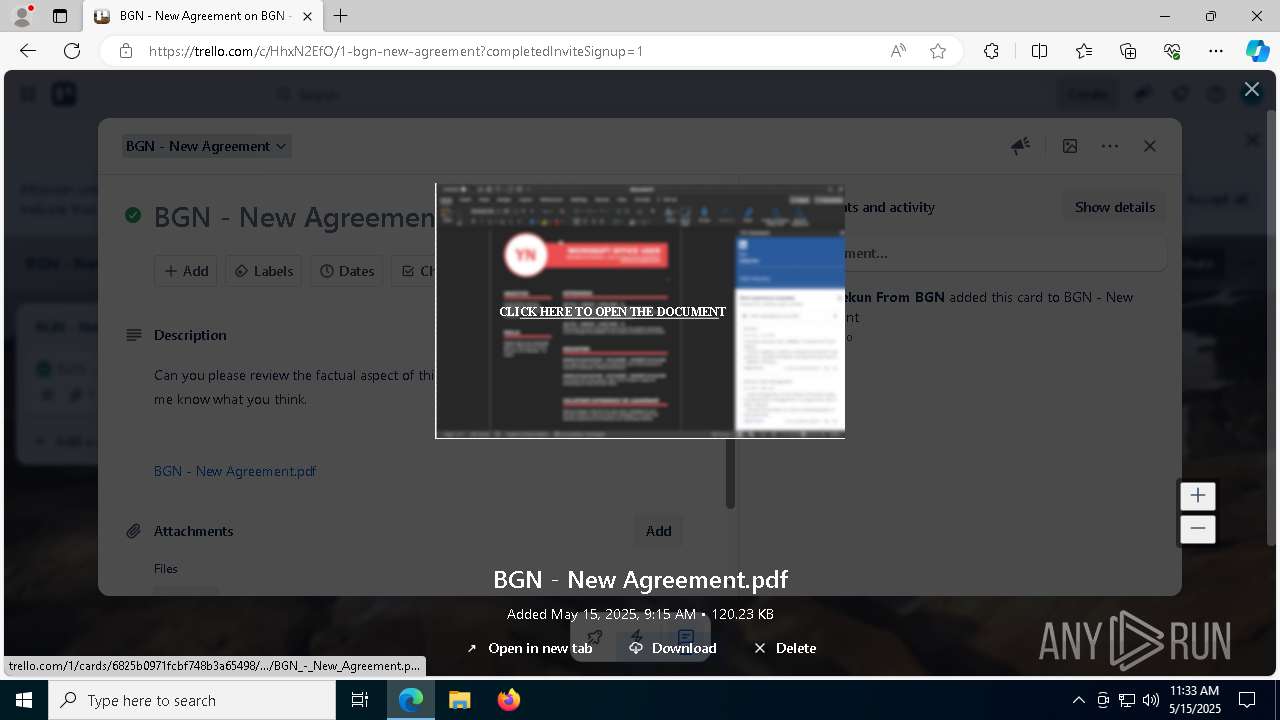Close the attachment preview overlay
This screenshot has height=720, width=1280.
coord(1251,89)
